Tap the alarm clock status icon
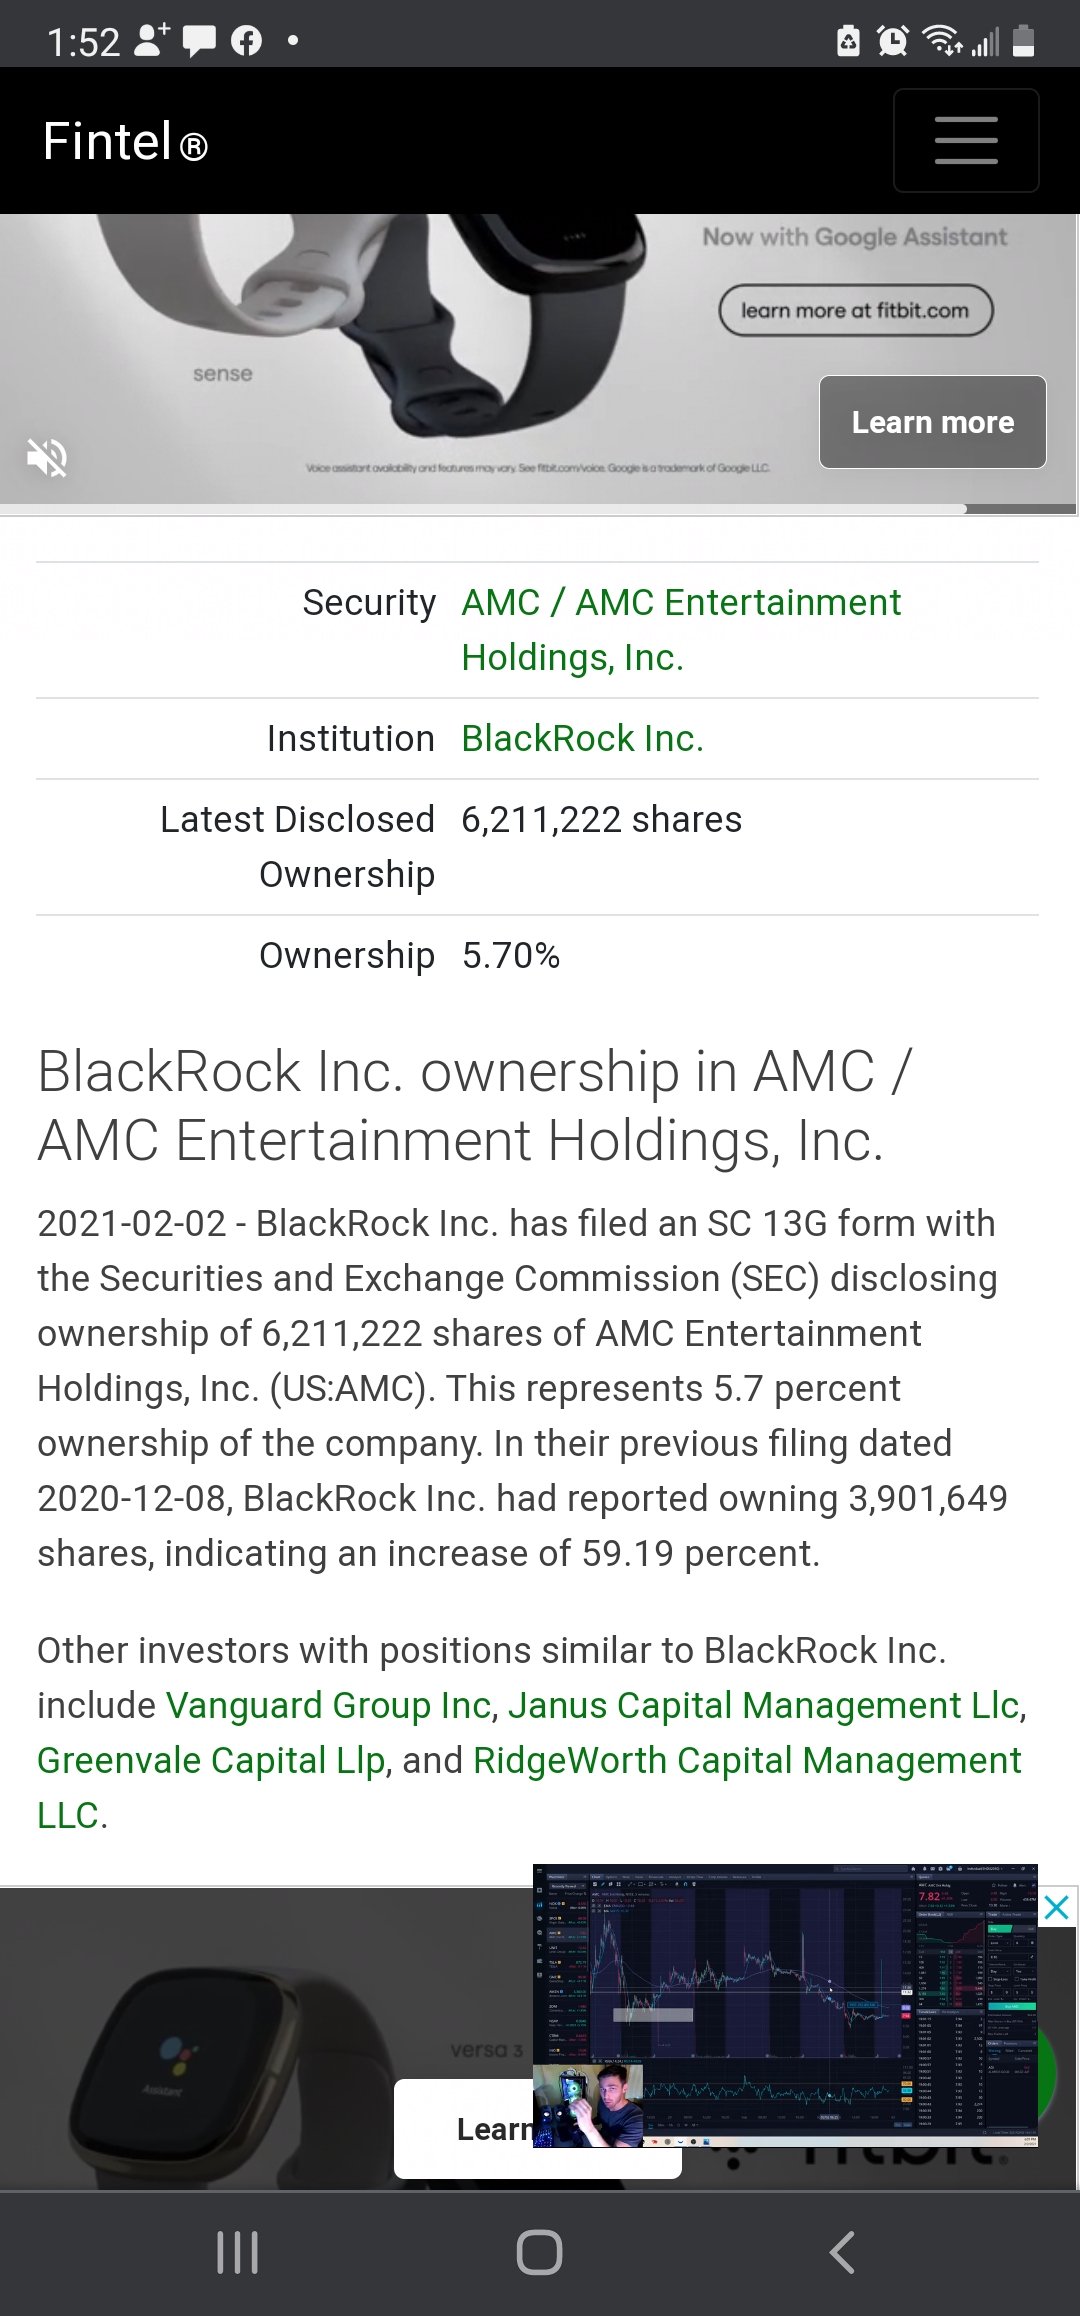This screenshot has width=1080, height=2316. [x=892, y=41]
